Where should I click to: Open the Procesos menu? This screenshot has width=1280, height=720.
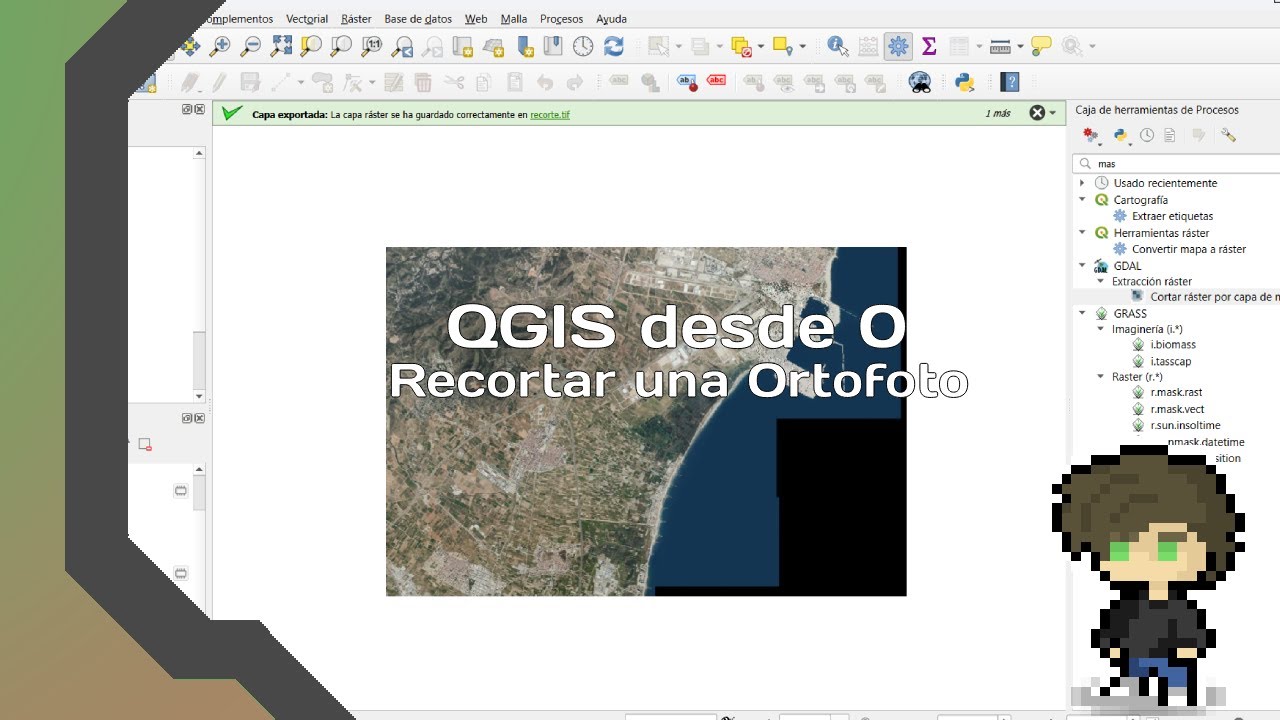561,19
